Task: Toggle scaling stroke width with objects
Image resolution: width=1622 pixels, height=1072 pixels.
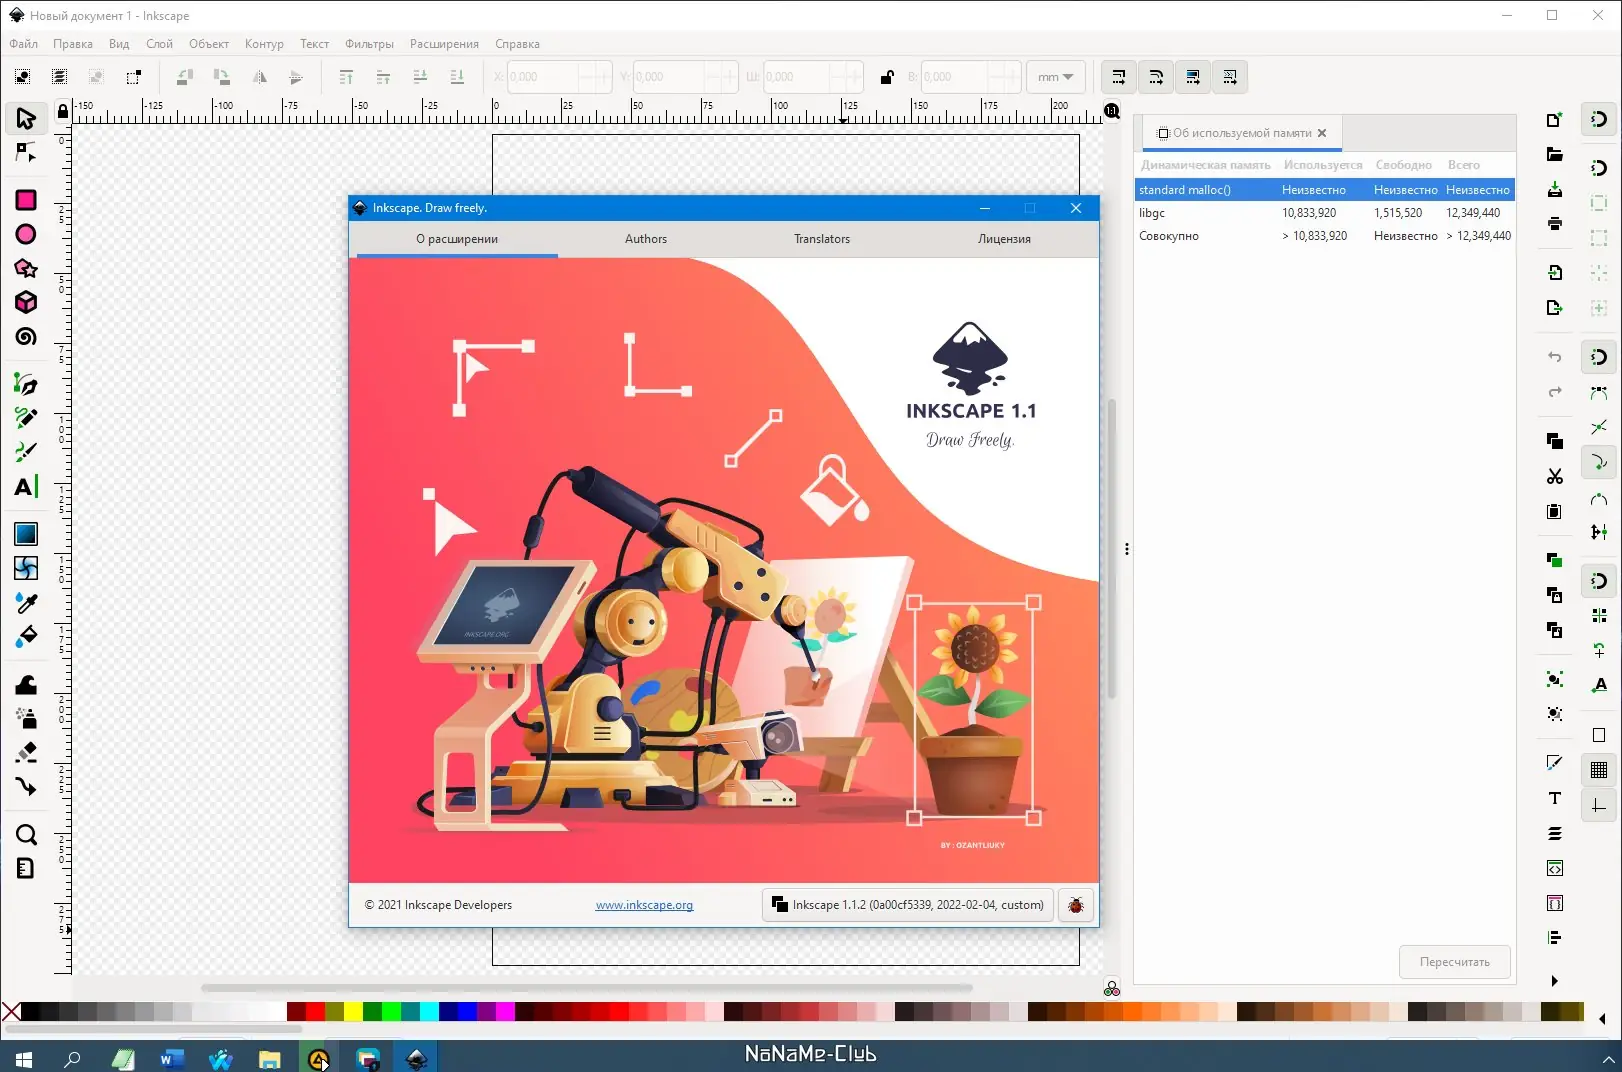Action: pyautogui.click(x=1118, y=77)
